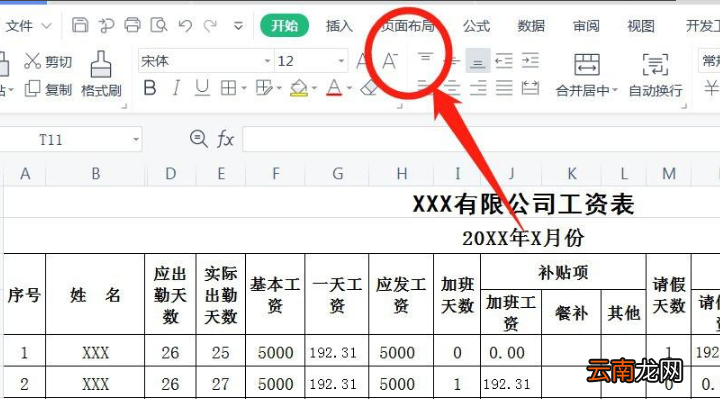Click header cell 应发工资
This screenshot has height=399, width=720.
click(401, 294)
